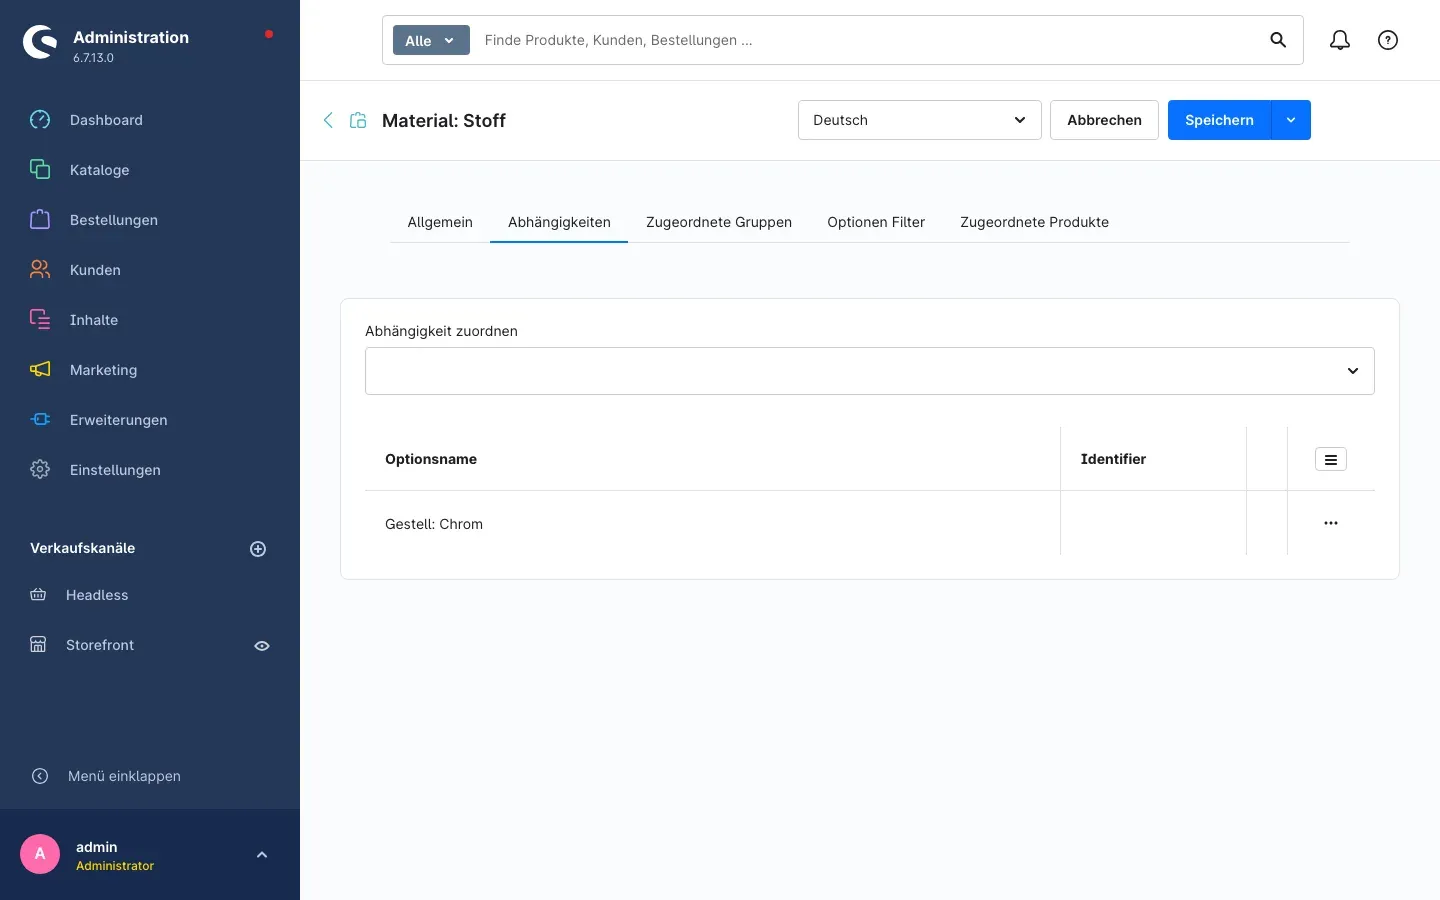Open Dashboard via its gauge icon
This screenshot has width=1440, height=900.
40,120
